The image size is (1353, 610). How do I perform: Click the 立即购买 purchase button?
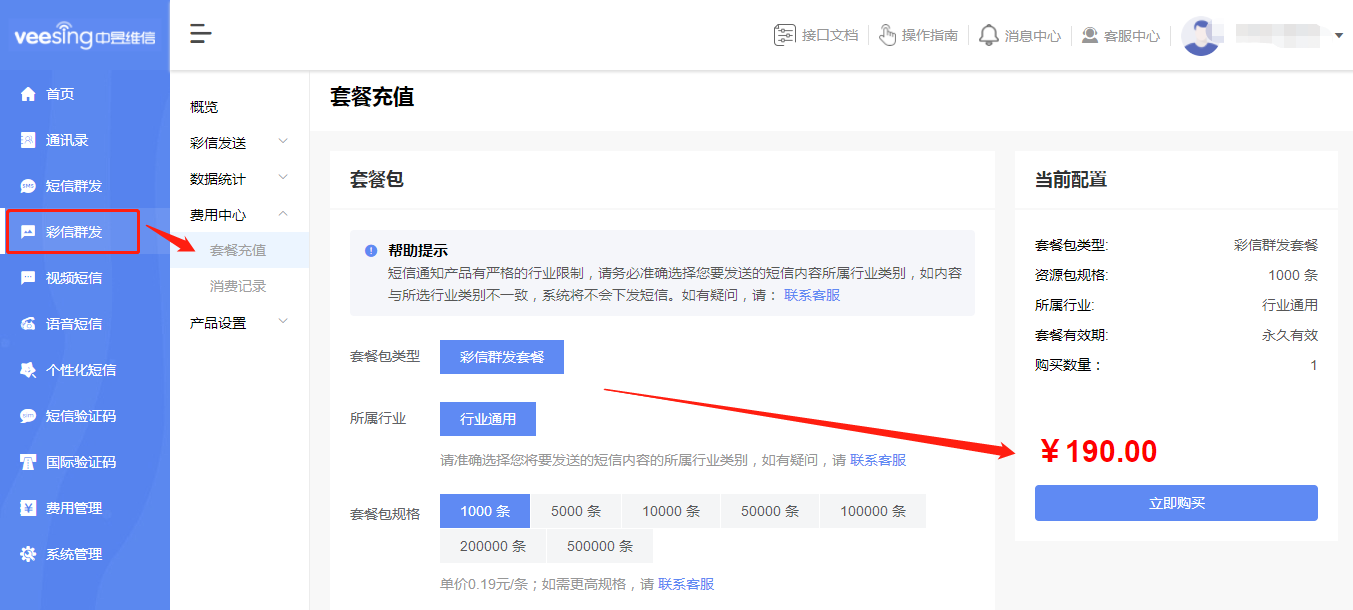coord(1176,503)
